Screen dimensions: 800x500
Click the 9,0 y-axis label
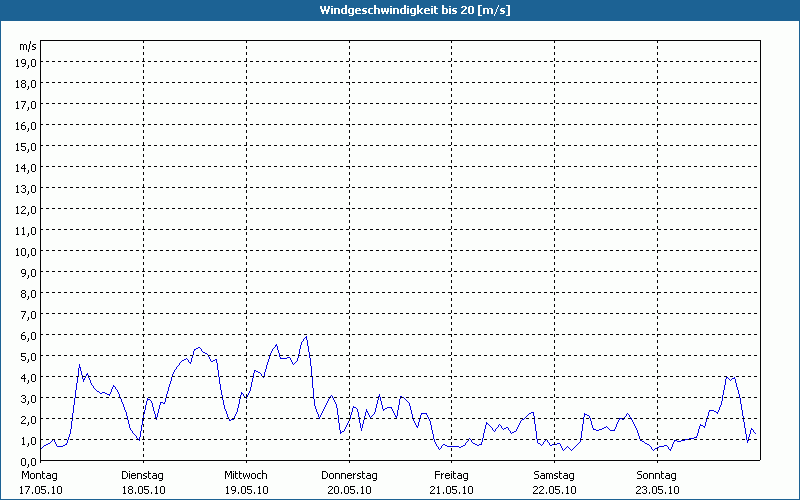click(x=29, y=272)
